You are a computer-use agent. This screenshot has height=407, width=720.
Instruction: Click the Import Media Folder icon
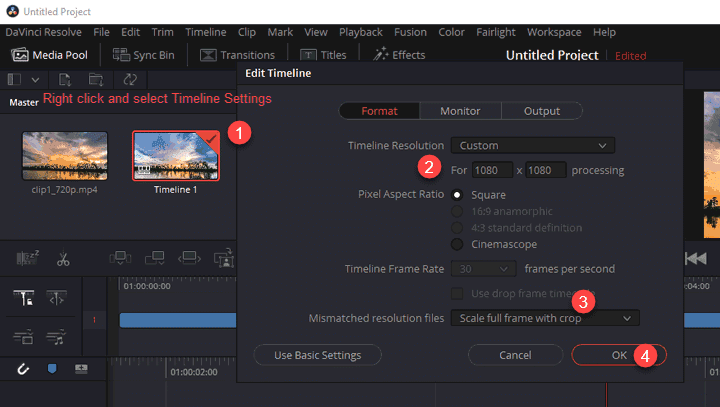pyautogui.click(x=96, y=79)
